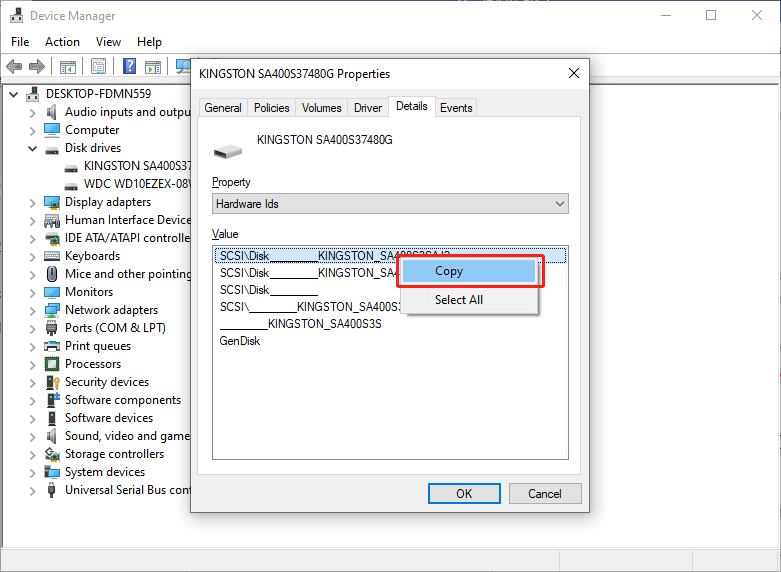The height and width of the screenshot is (572, 781).
Task: Click the Human Interface Devices icon
Action: (x=52, y=220)
